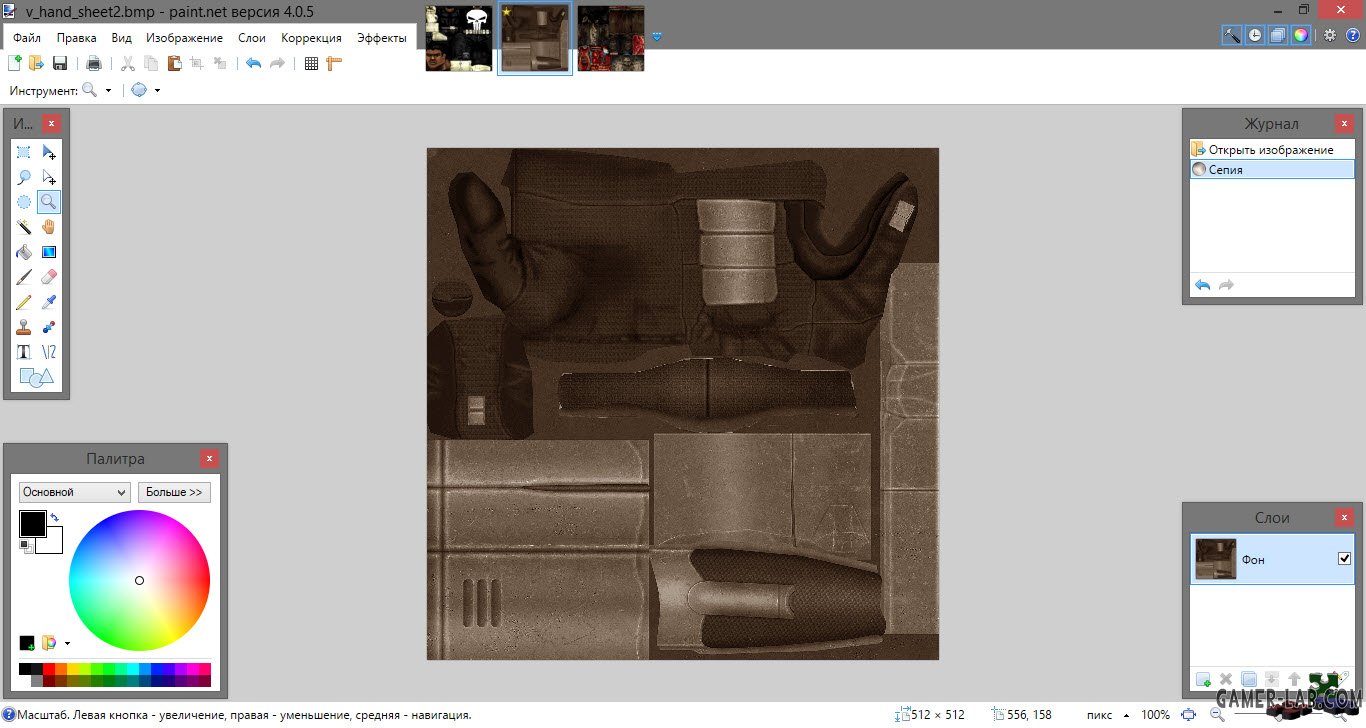Select the Recolor tool
Screen dimensions: 1366x728
49,327
